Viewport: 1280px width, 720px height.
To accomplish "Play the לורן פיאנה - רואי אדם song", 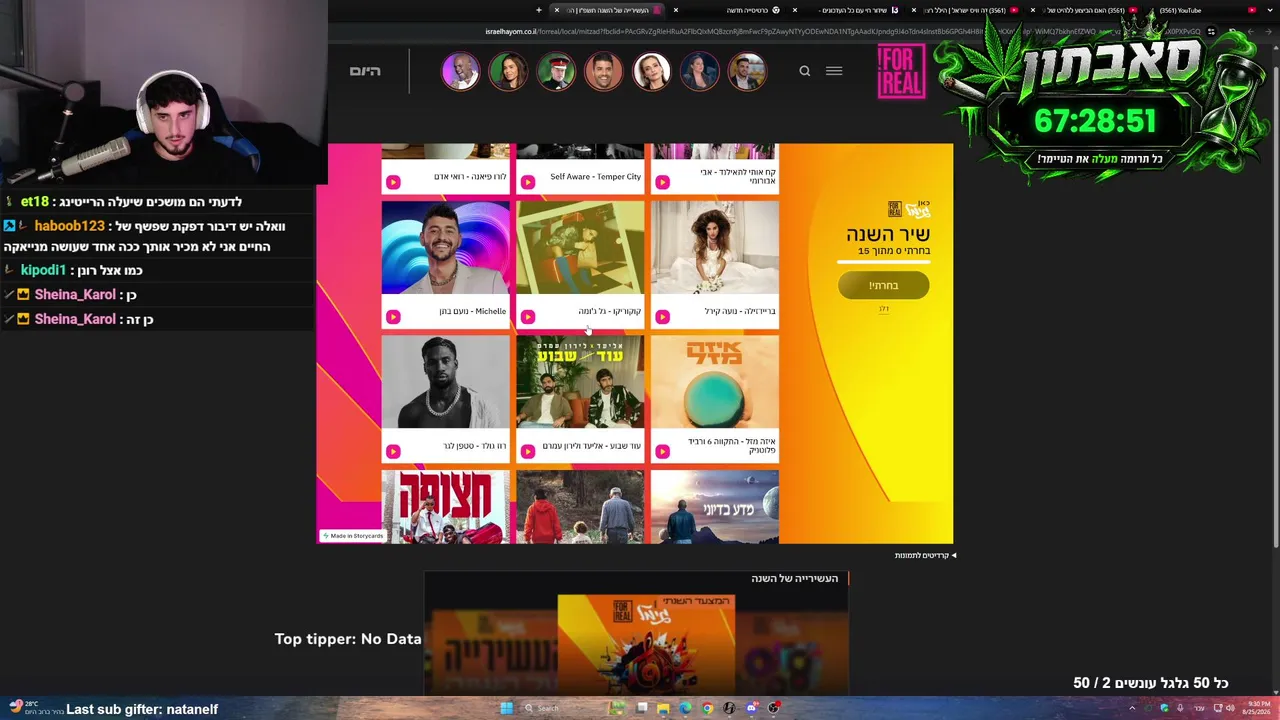I will 393,181.
